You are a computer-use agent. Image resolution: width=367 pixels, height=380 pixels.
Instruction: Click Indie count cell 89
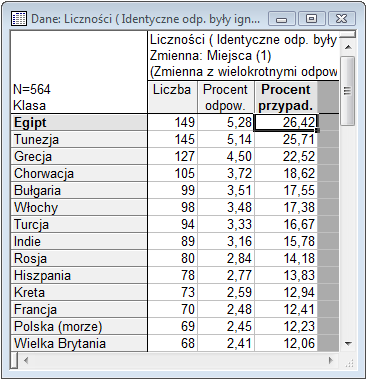coord(173,242)
